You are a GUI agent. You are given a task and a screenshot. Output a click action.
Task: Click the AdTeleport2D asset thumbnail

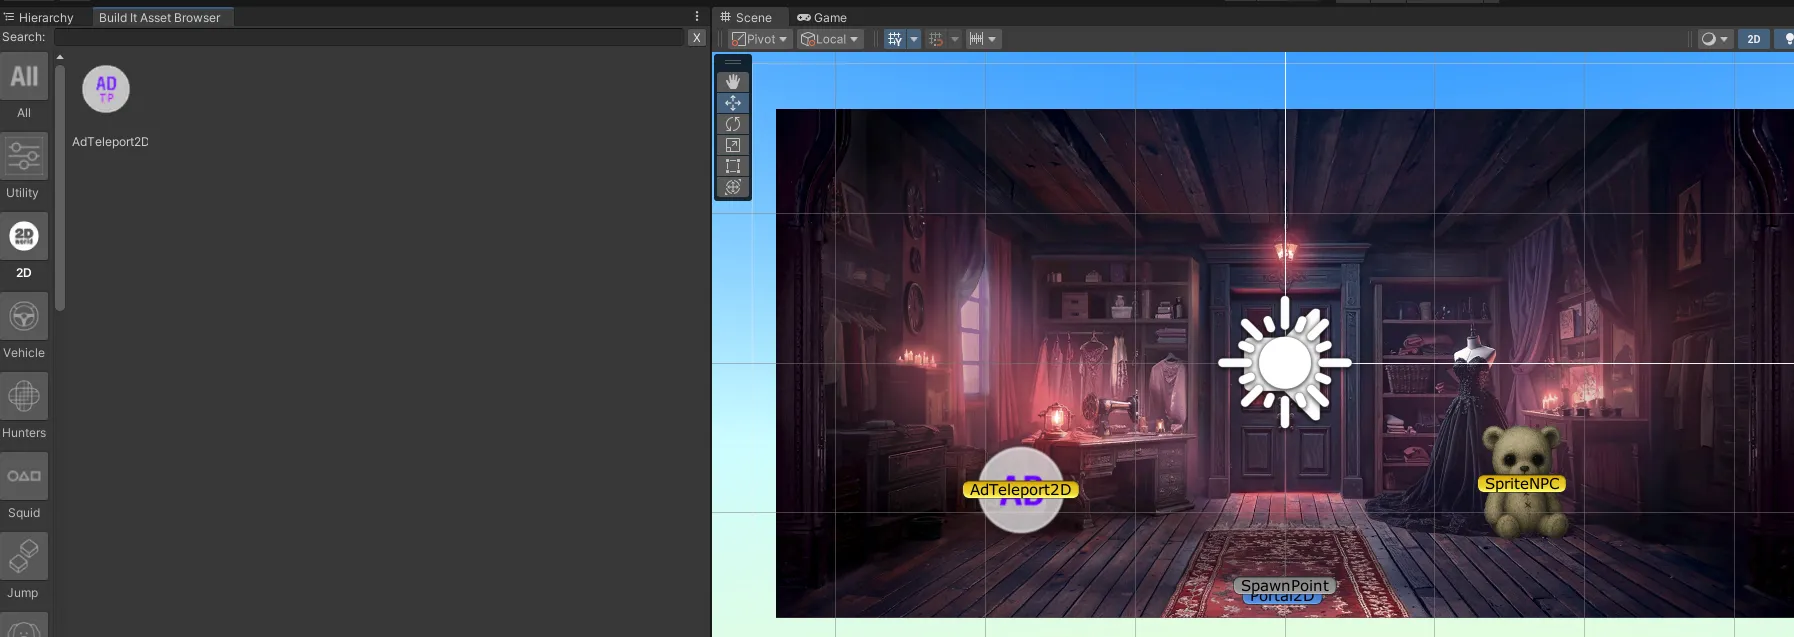click(x=106, y=89)
